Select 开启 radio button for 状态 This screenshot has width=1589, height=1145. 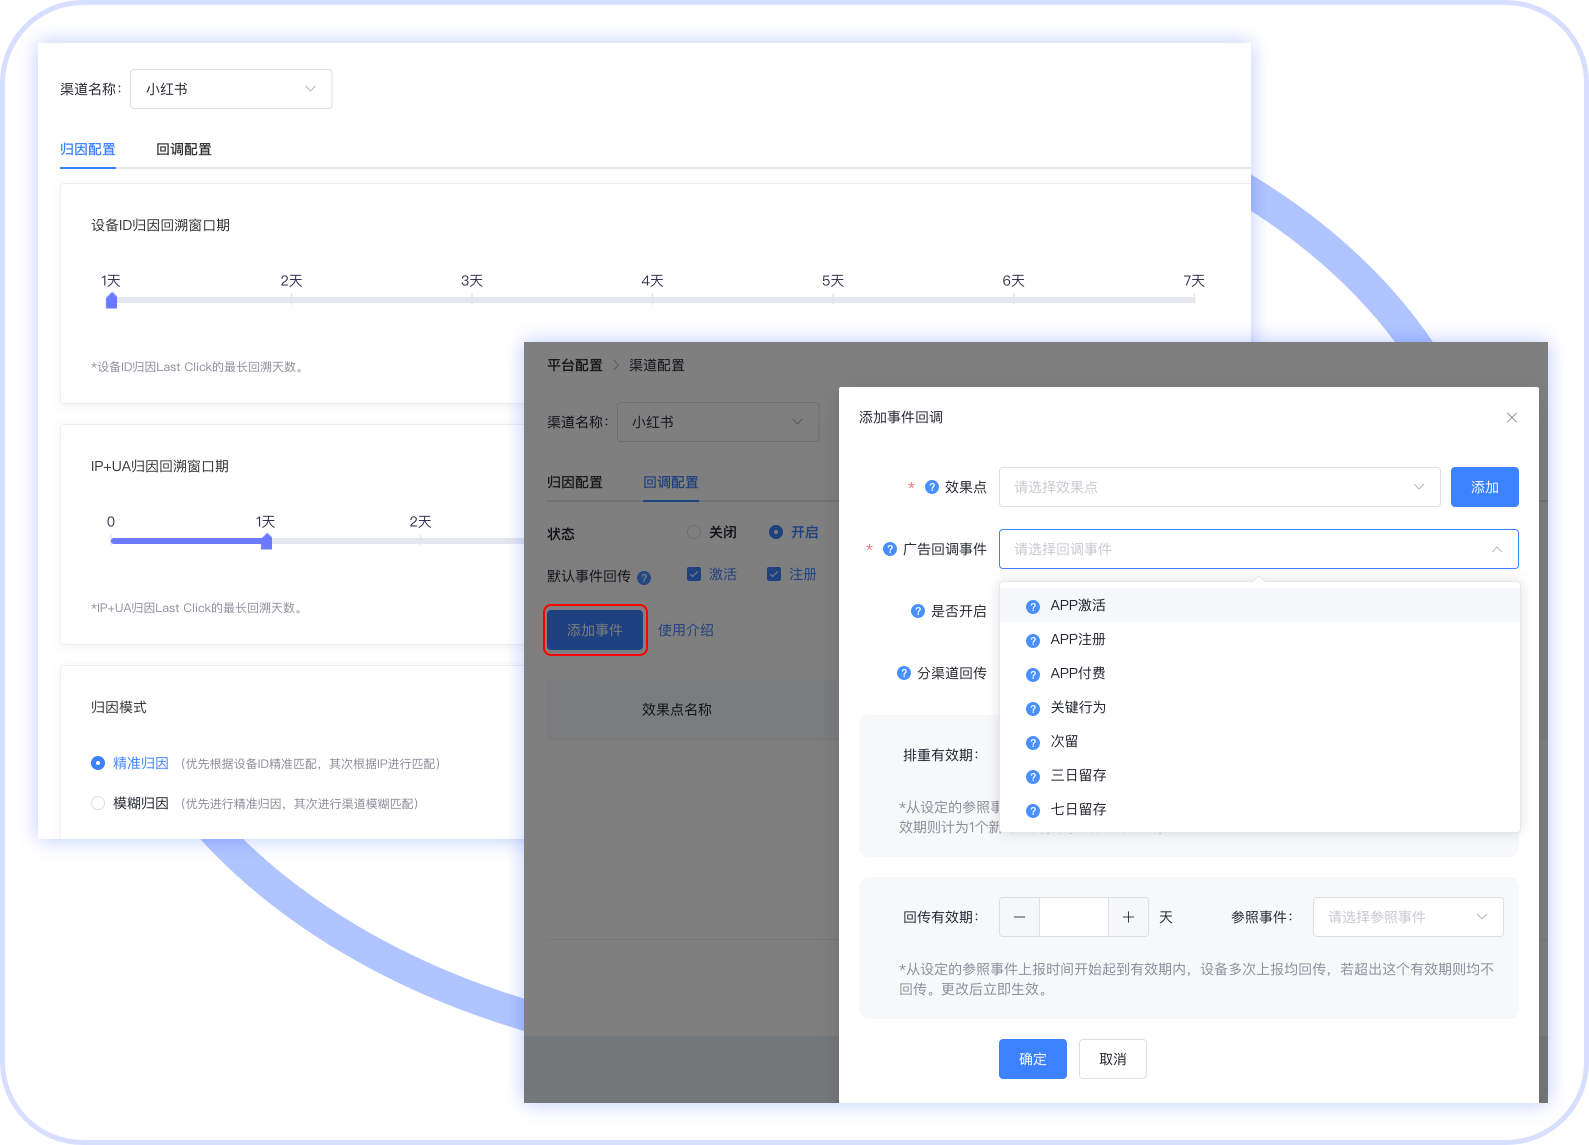pyautogui.click(x=776, y=532)
